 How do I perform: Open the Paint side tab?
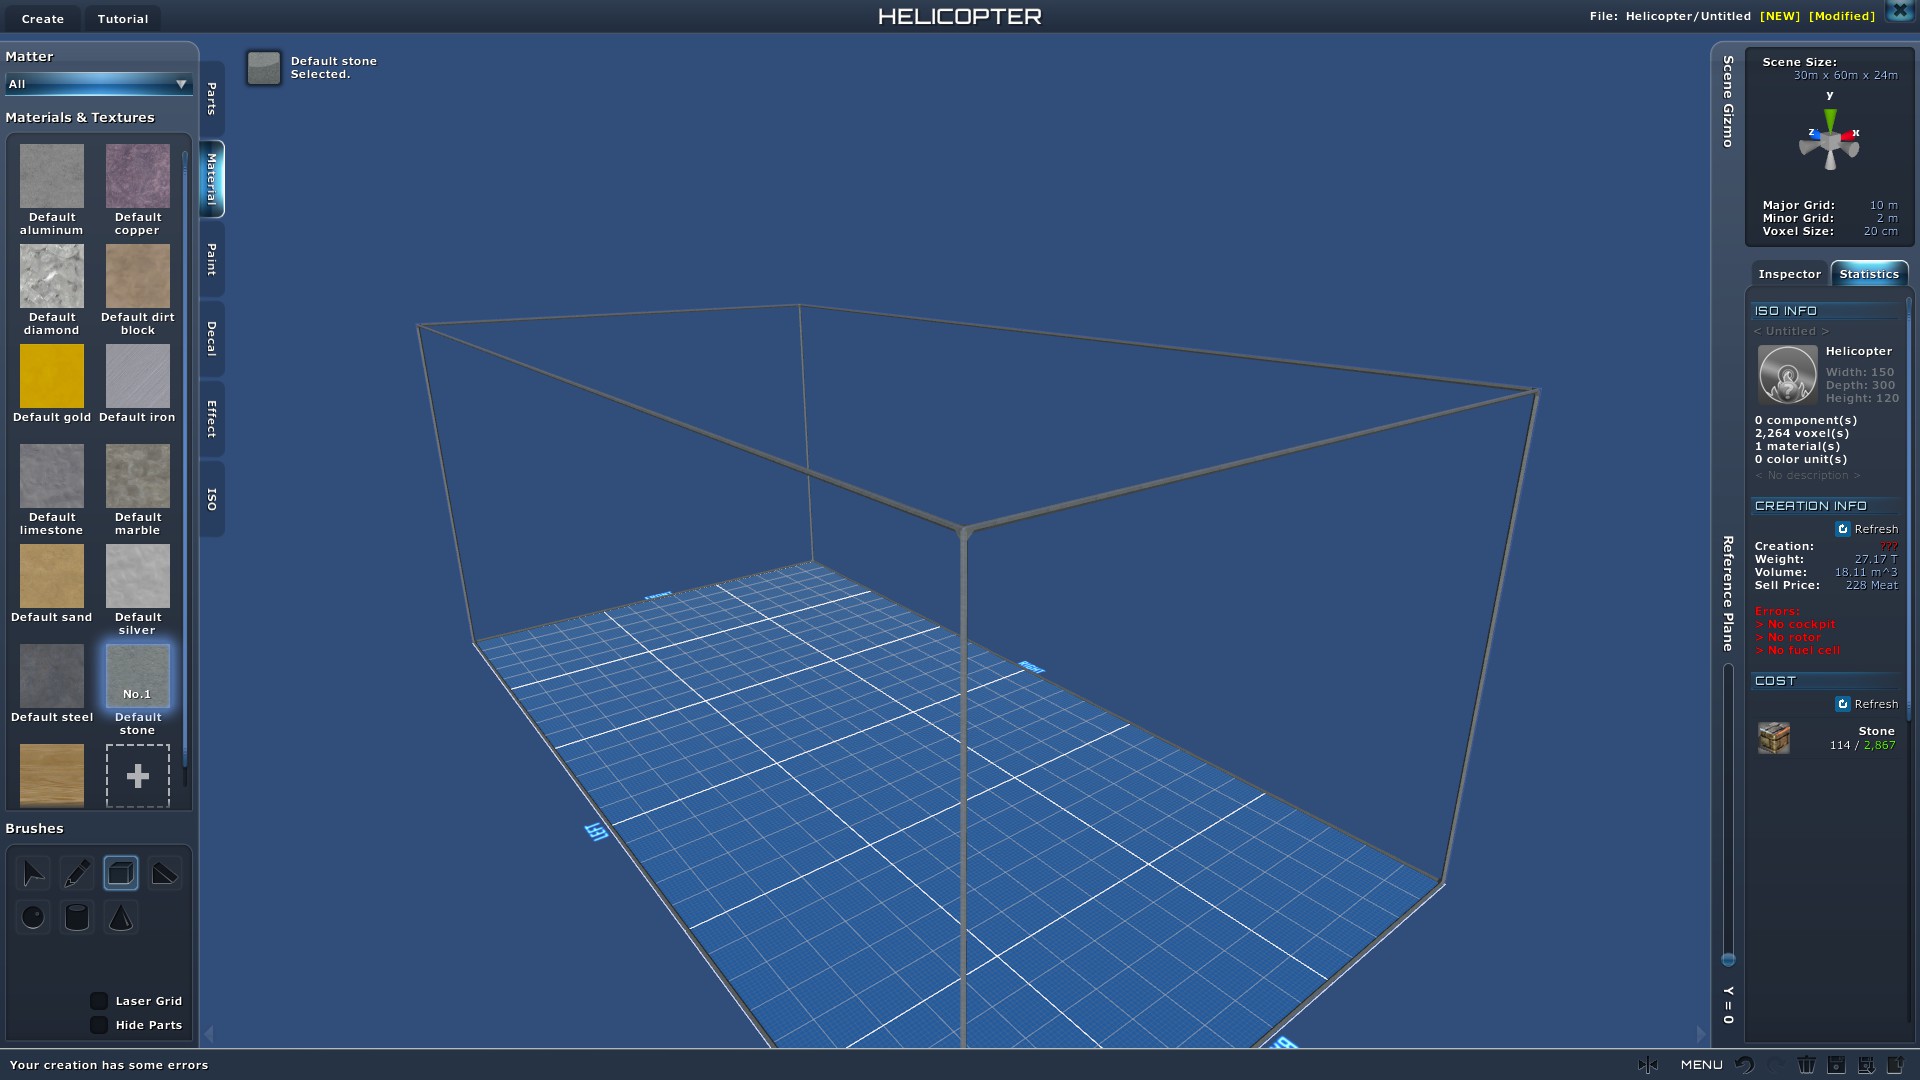coord(212,259)
